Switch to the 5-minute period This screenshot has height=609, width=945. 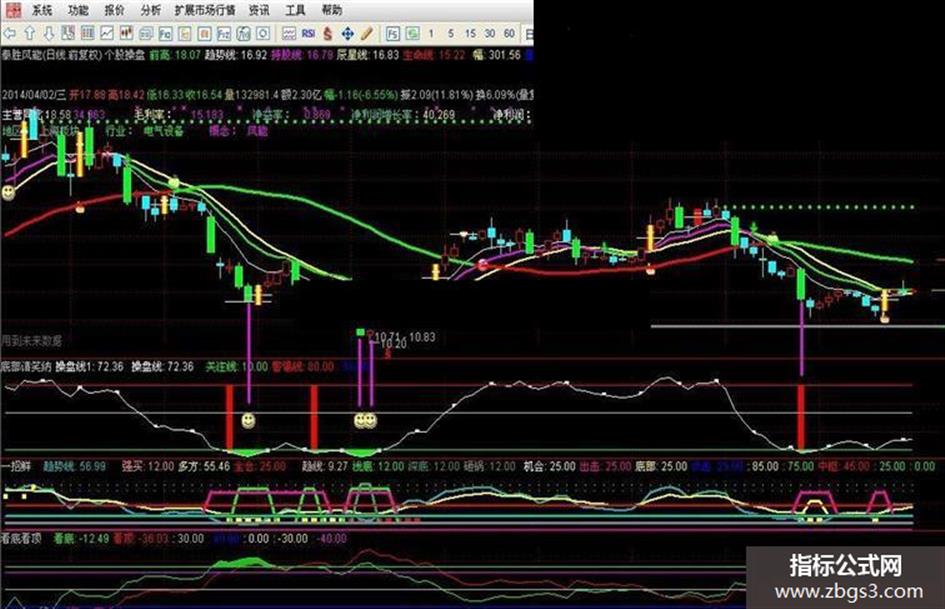(x=451, y=34)
